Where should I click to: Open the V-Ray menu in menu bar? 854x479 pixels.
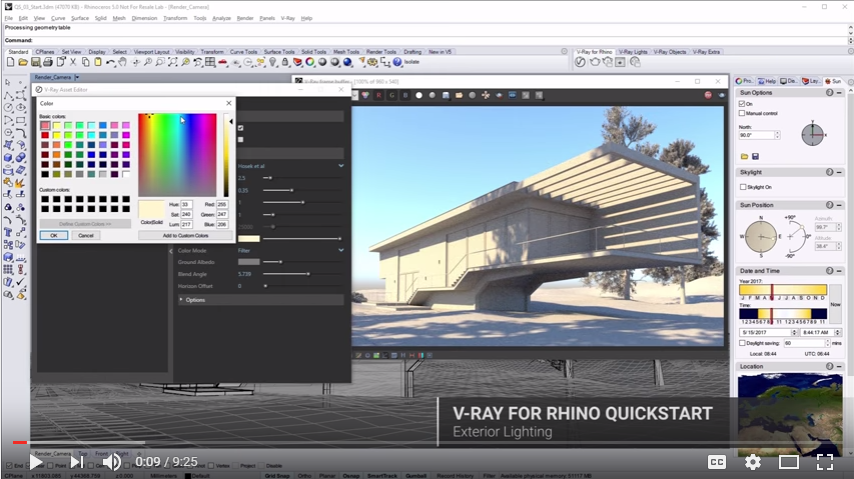[x=288, y=18]
